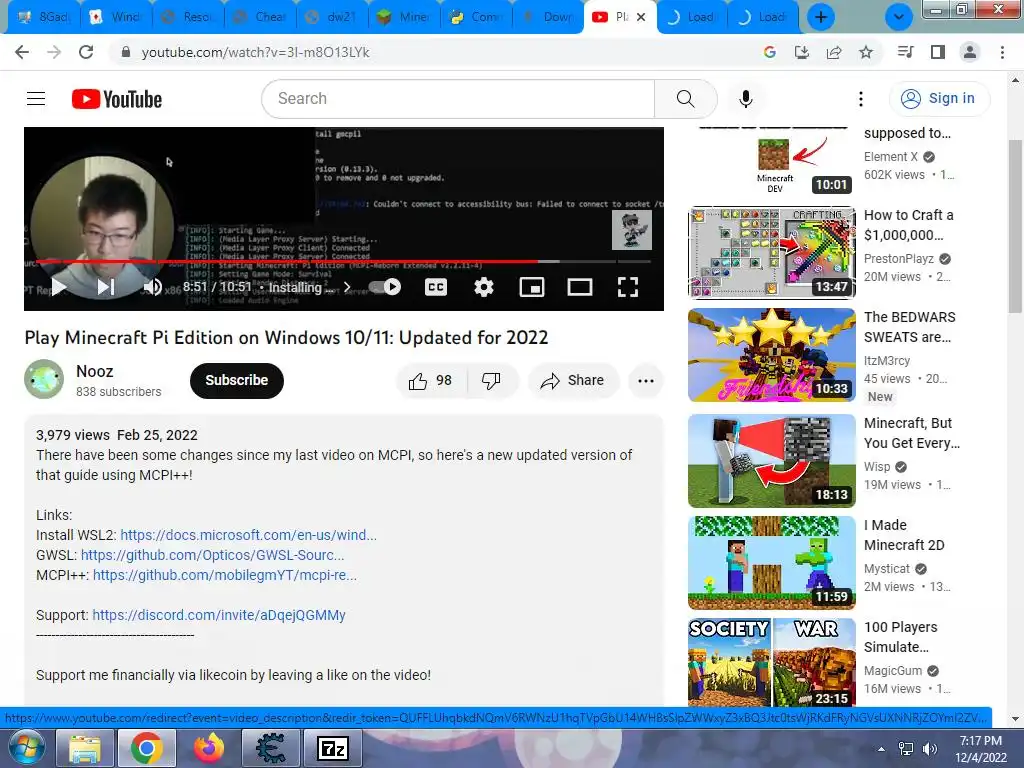Share the video
Screen dimensions: 1024x768
click(x=573, y=381)
